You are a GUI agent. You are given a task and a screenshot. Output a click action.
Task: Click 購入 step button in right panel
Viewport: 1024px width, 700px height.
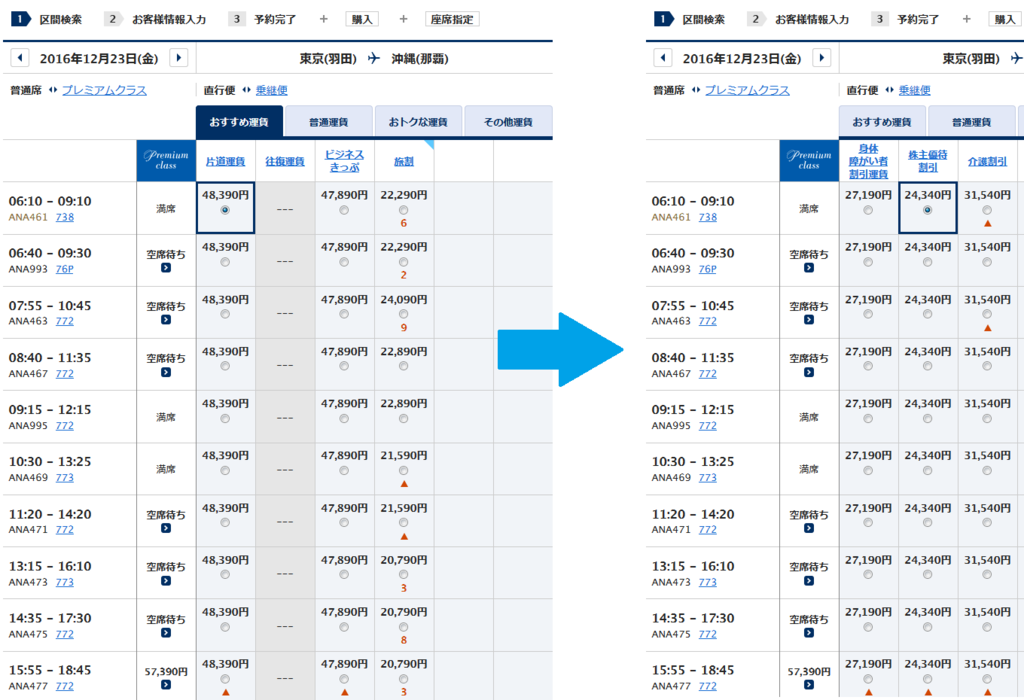(x=1005, y=19)
